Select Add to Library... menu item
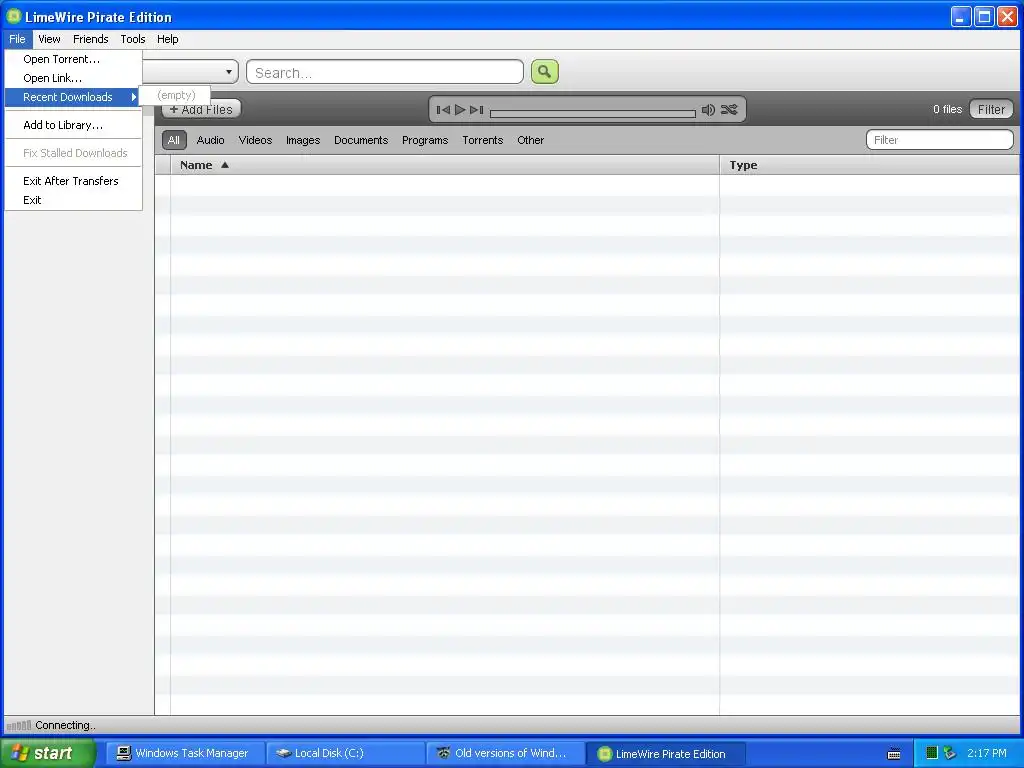Viewport: 1024px width, 768px height. coord(73,125)
